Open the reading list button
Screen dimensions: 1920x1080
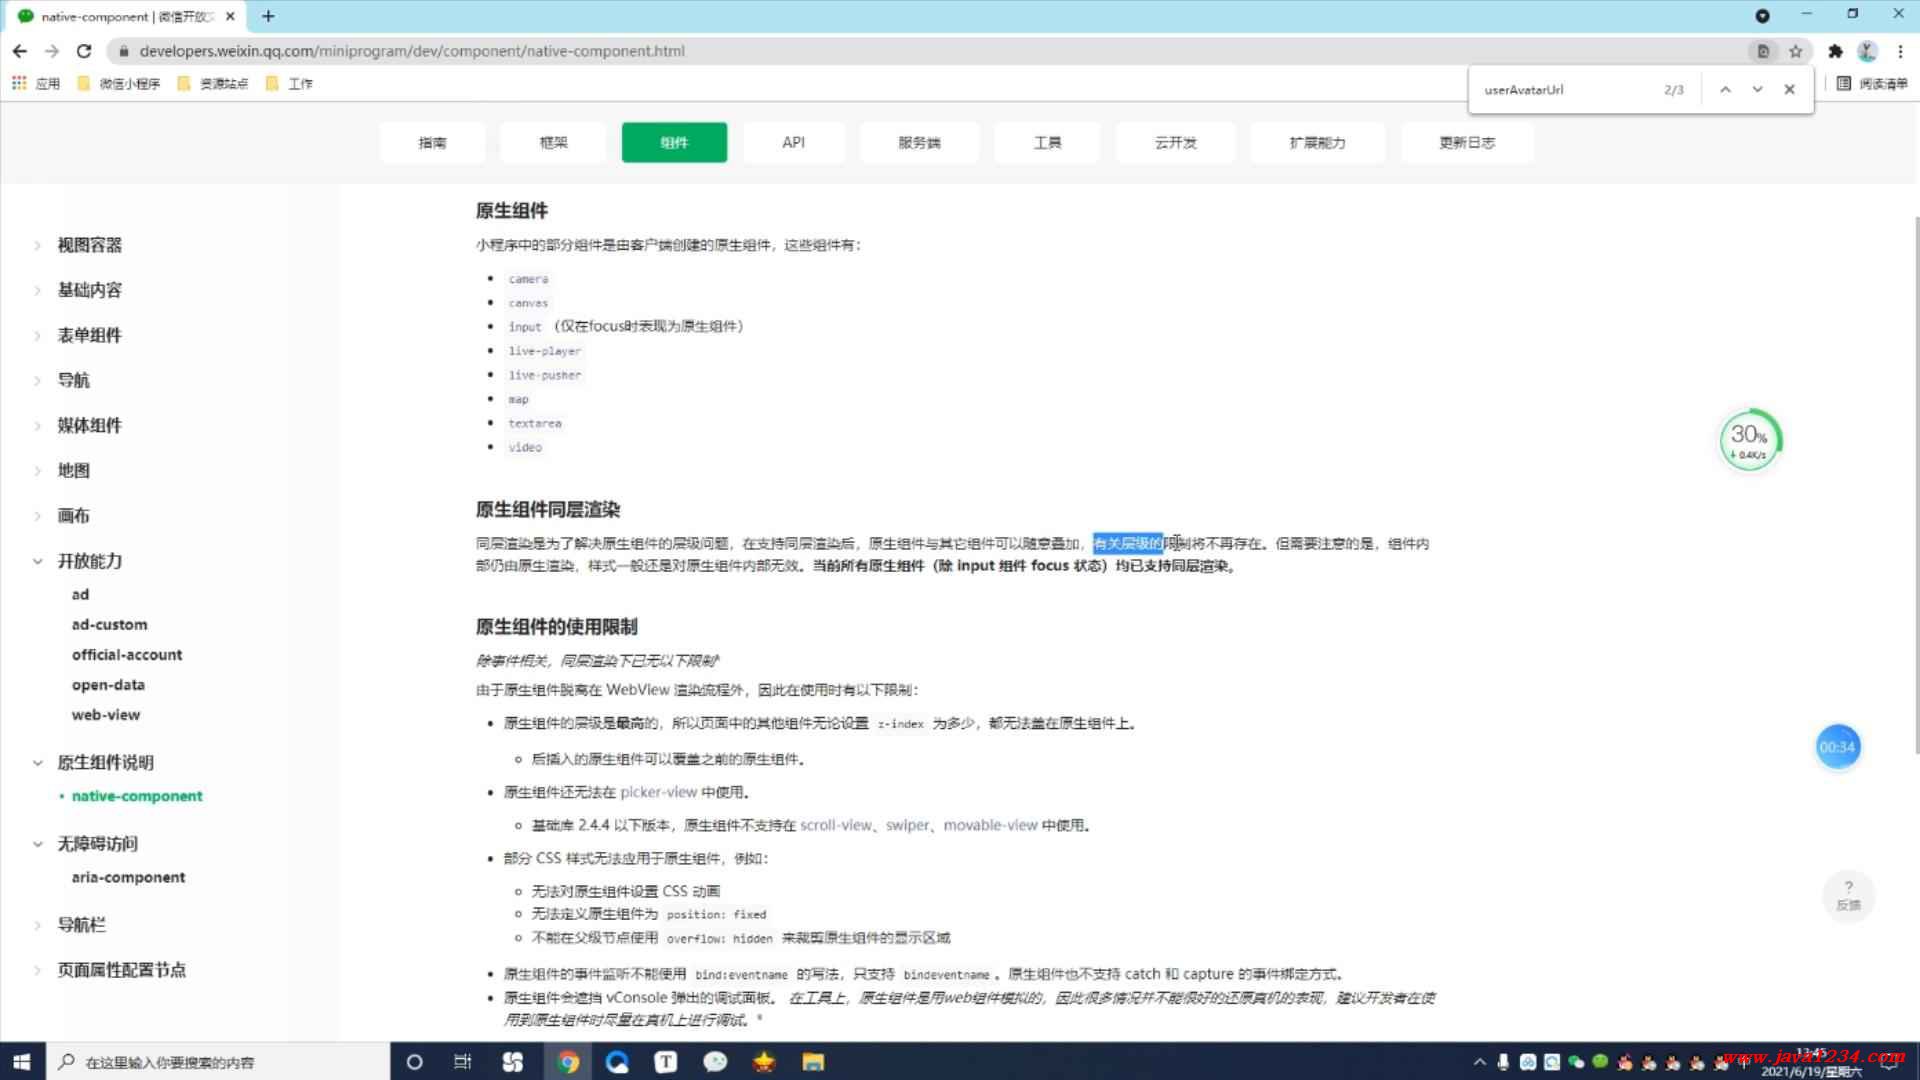click(x=1872, y=84)
